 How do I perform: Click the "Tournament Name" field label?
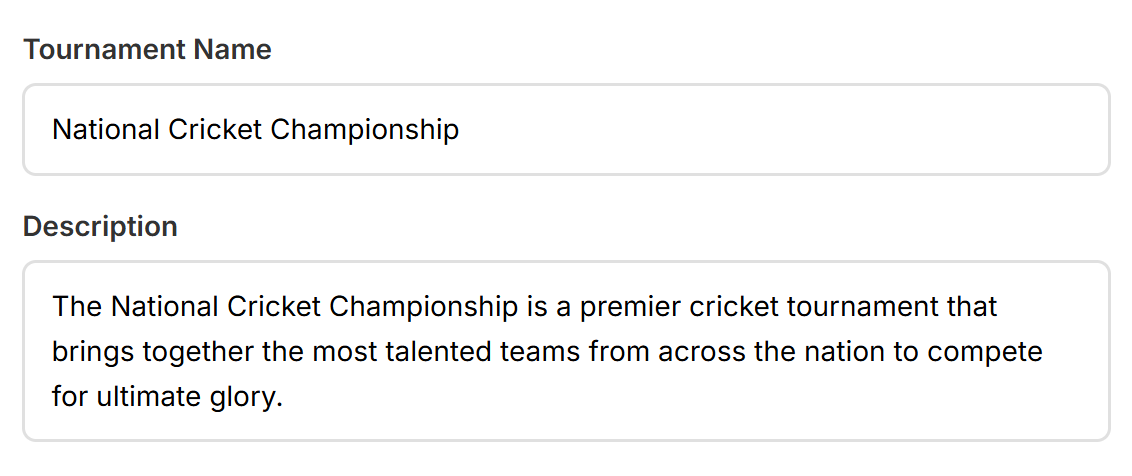pos(147,50)
